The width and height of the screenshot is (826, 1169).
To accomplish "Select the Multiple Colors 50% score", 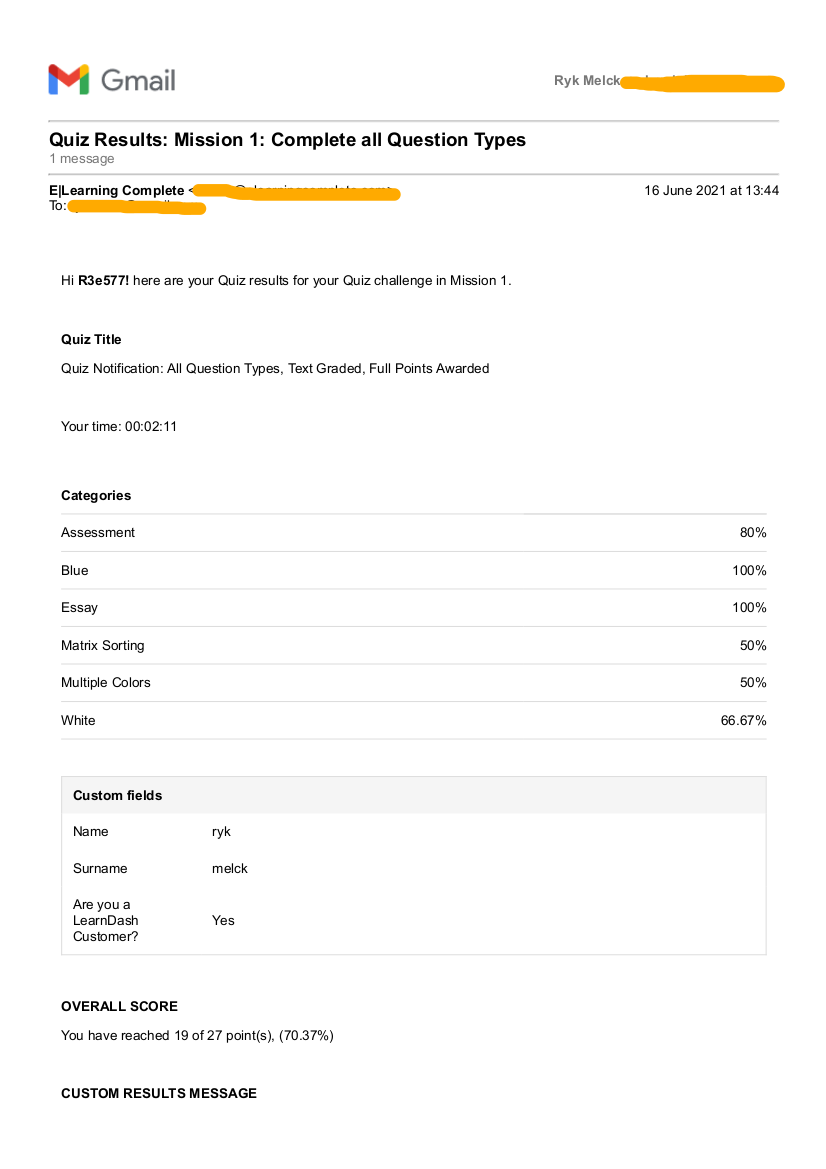I will tap(753, 682).
